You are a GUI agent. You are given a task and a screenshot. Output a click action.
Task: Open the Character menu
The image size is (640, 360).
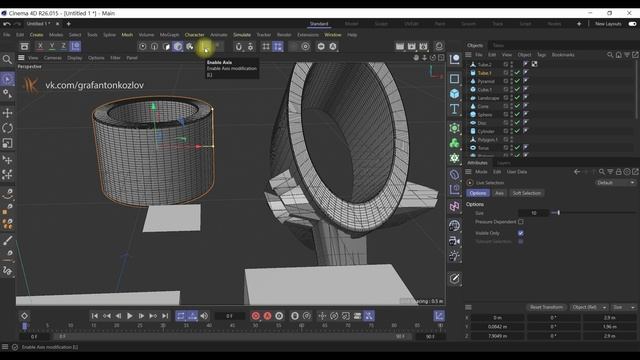tap(194, 35)
